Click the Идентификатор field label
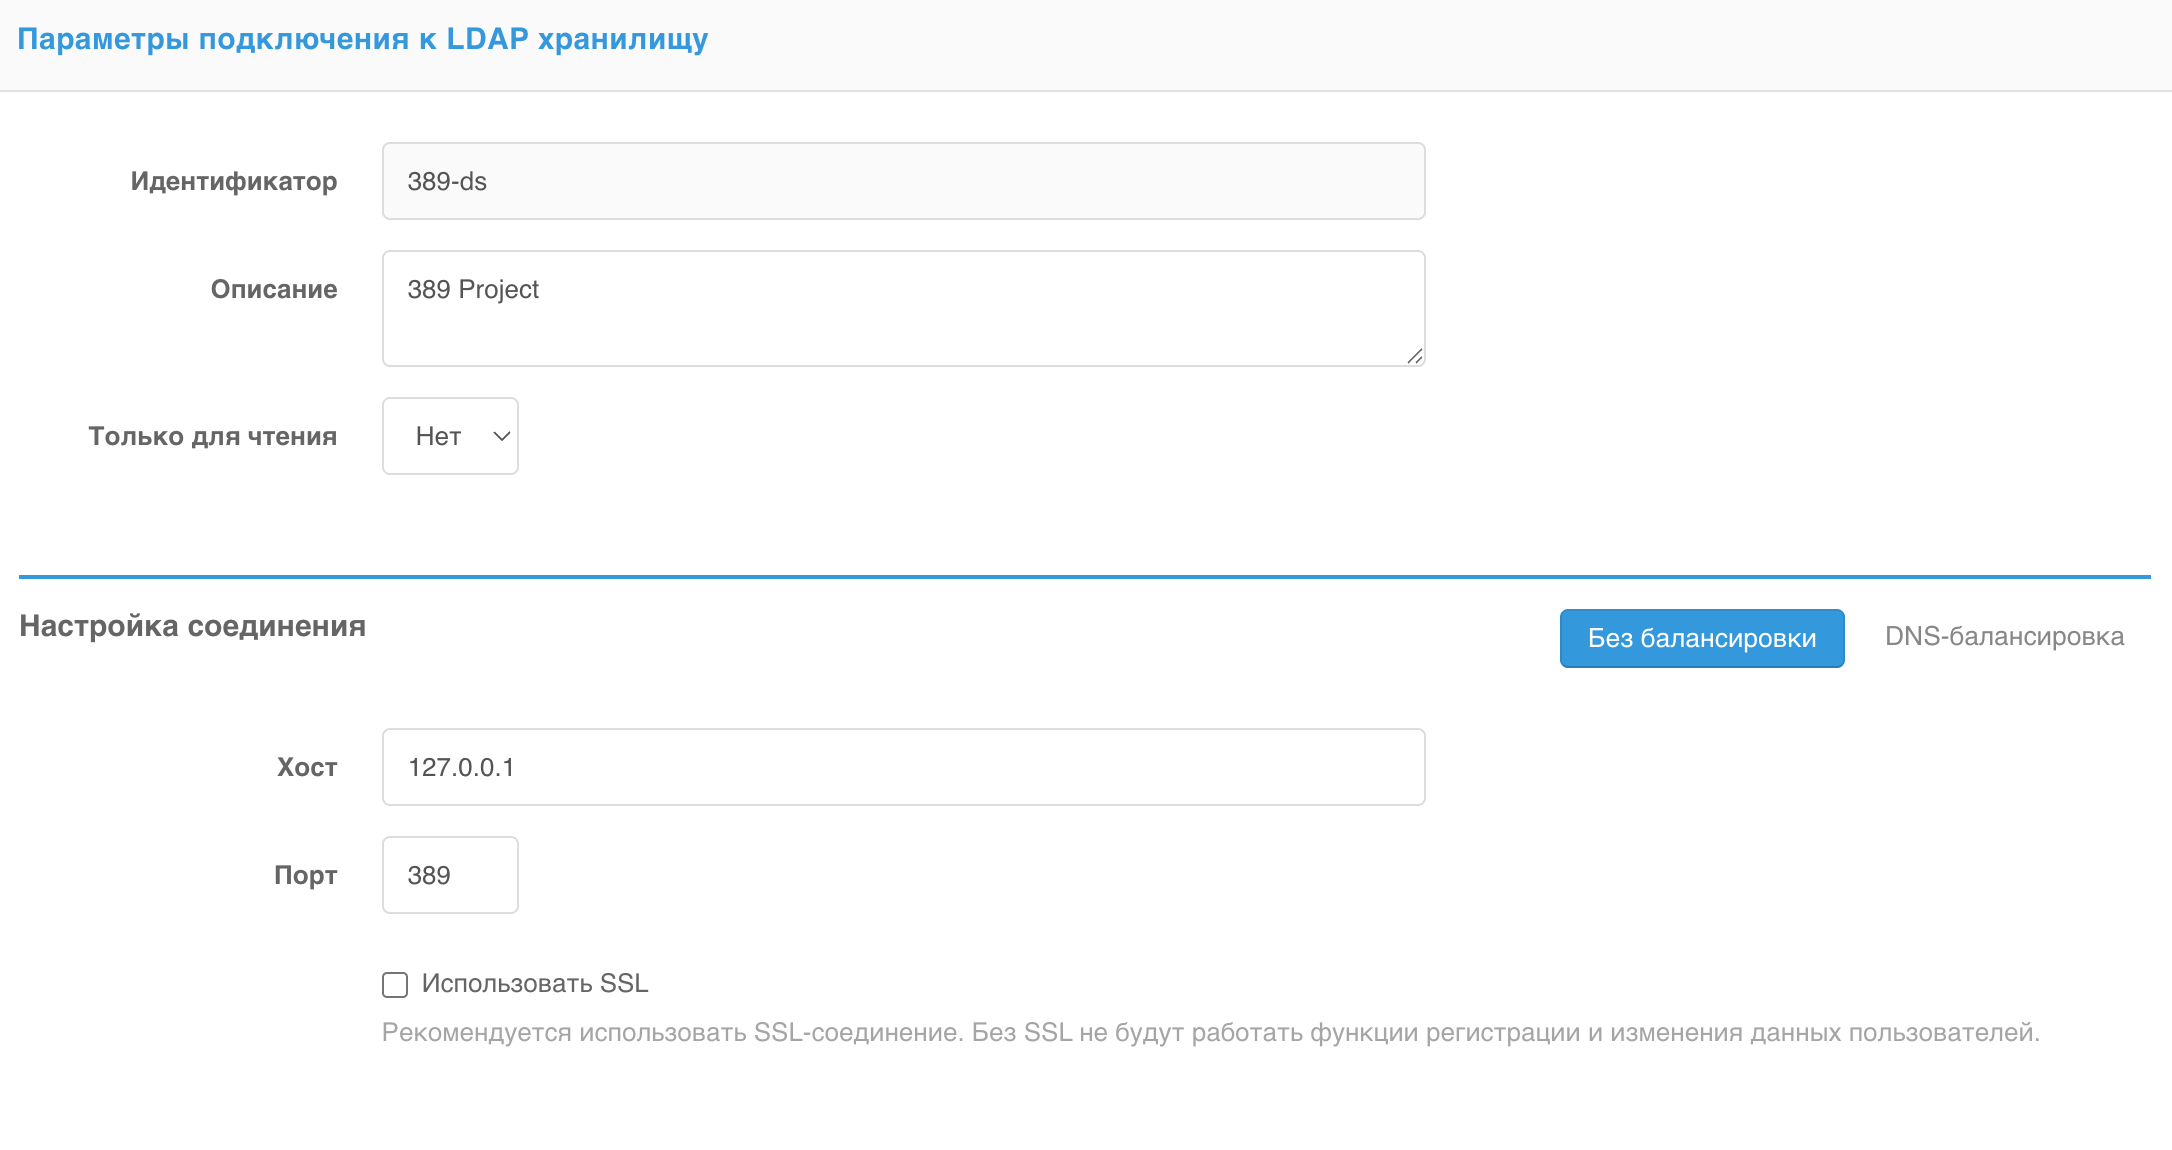 click(234, 181)
